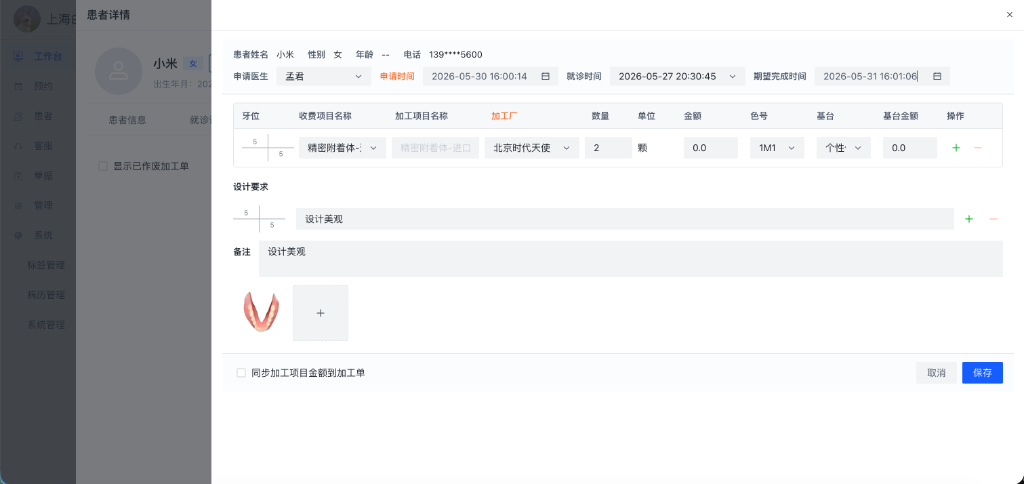Select 预约 in sidebar menu

tap(43, 86)
